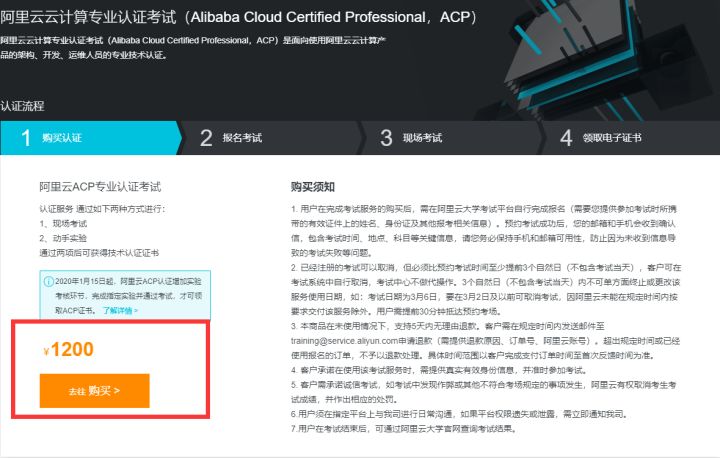
Task: Click the 认证服务 通过如下两种方式进行 line
Action: tap(102, 209)
